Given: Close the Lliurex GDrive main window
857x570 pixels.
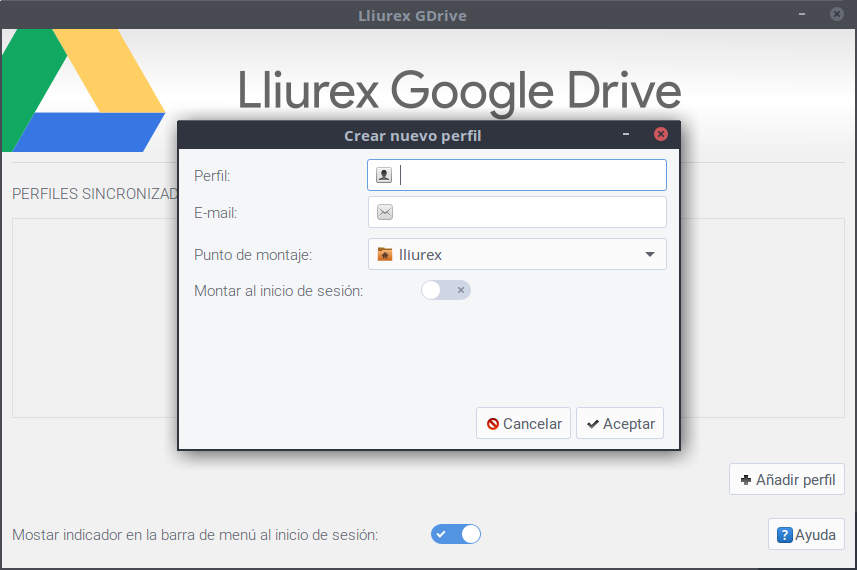Looking at the screenshot, I should (x=836, y=14).
